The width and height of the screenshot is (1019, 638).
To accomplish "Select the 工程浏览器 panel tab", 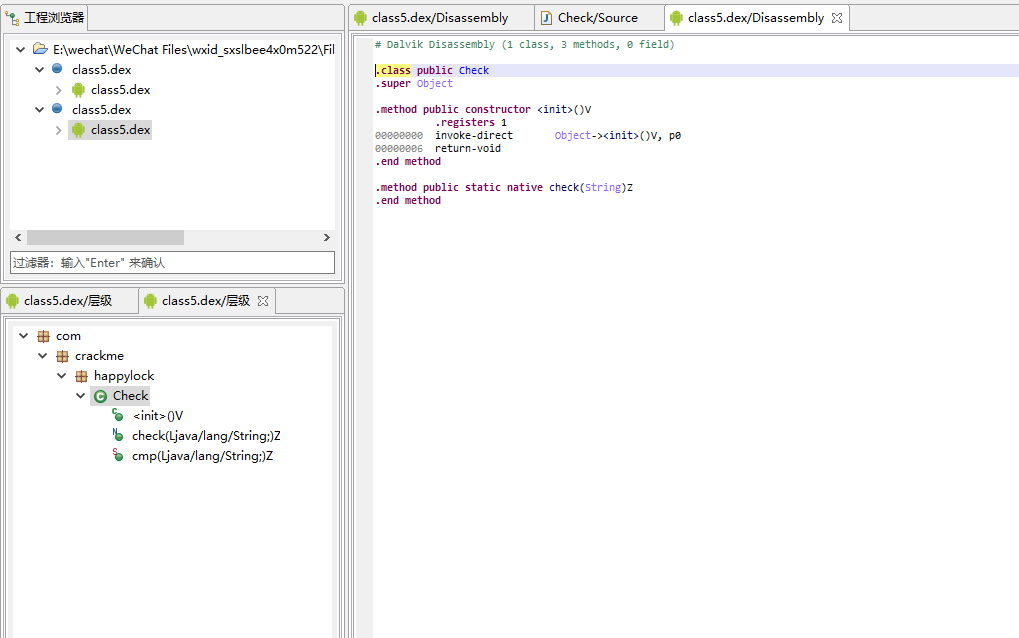I will click(45, 18).
